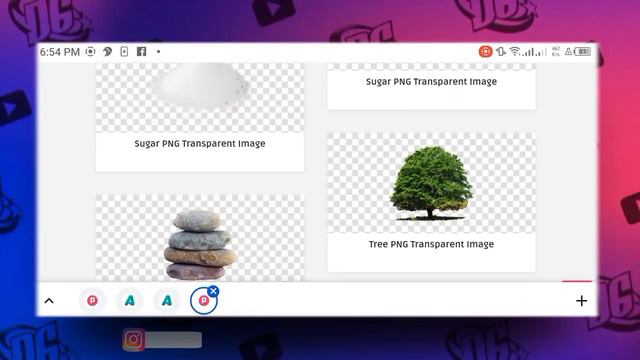Viewport: 640px width, 360px height.
Task: Open the left sugar pile image thumbnail
Action: pyautogui.click(x=200, y=97)
